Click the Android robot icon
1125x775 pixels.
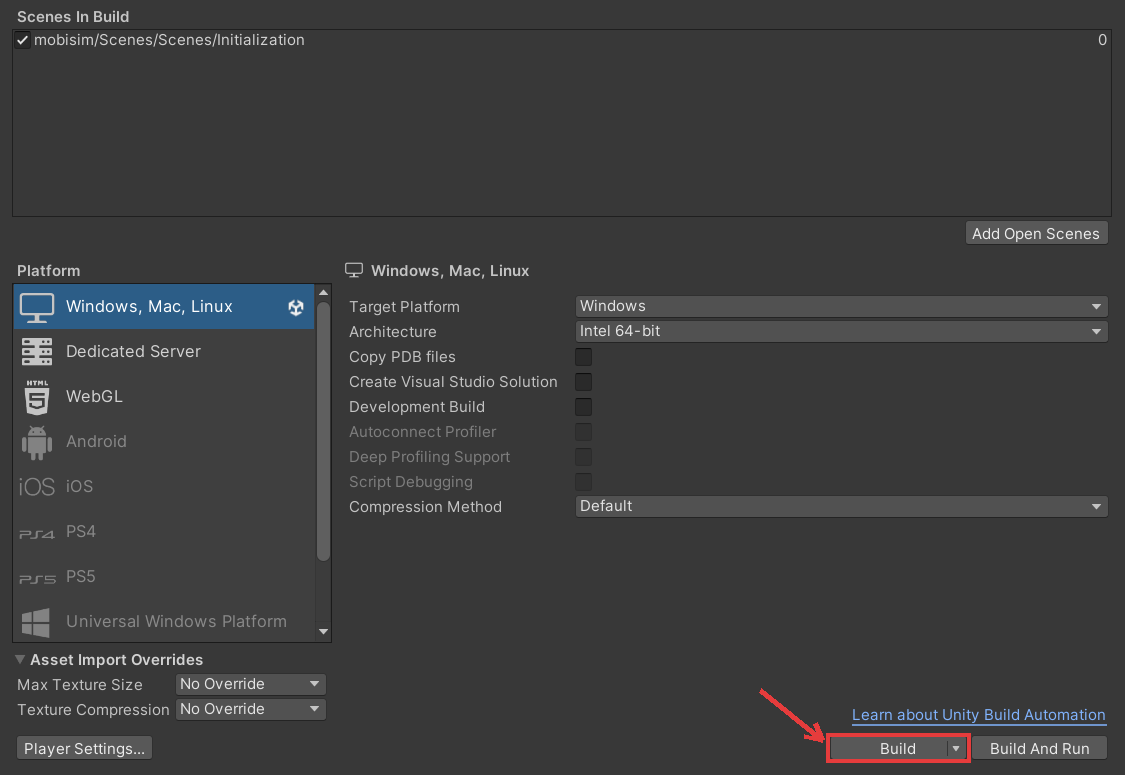pyautogui.click(x=37, y=442)
